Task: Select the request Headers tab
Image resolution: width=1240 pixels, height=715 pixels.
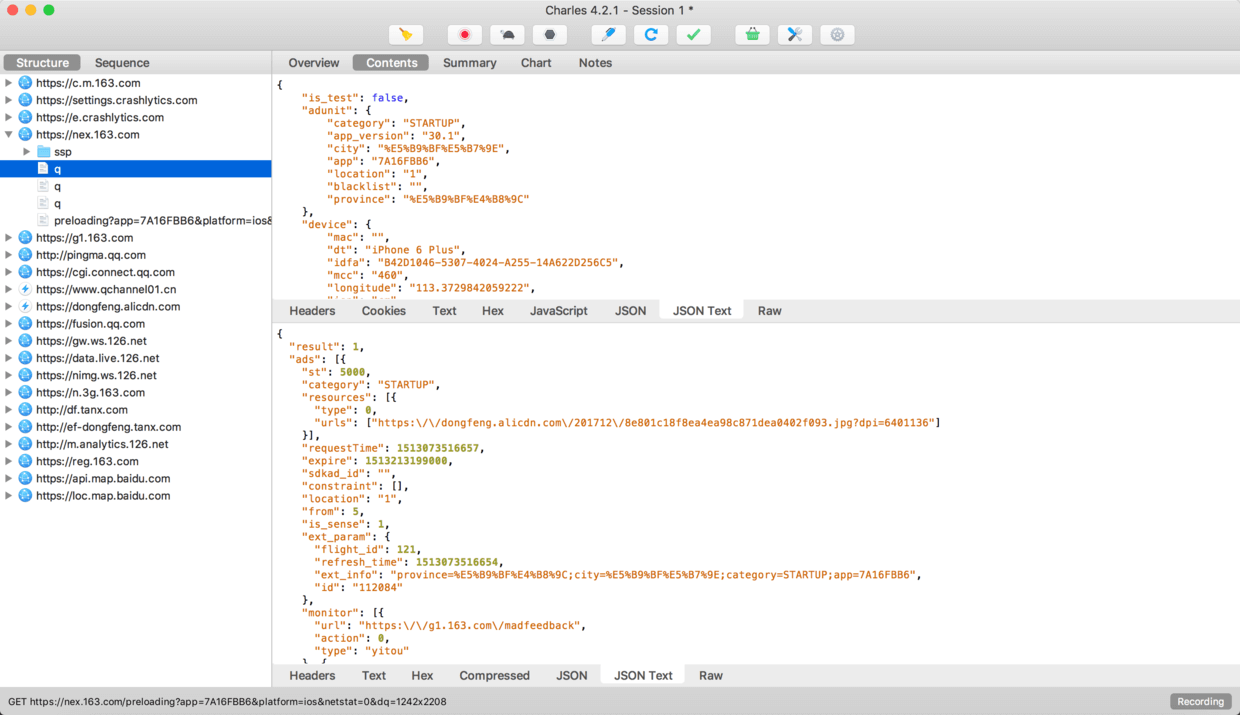Action: 312,311
